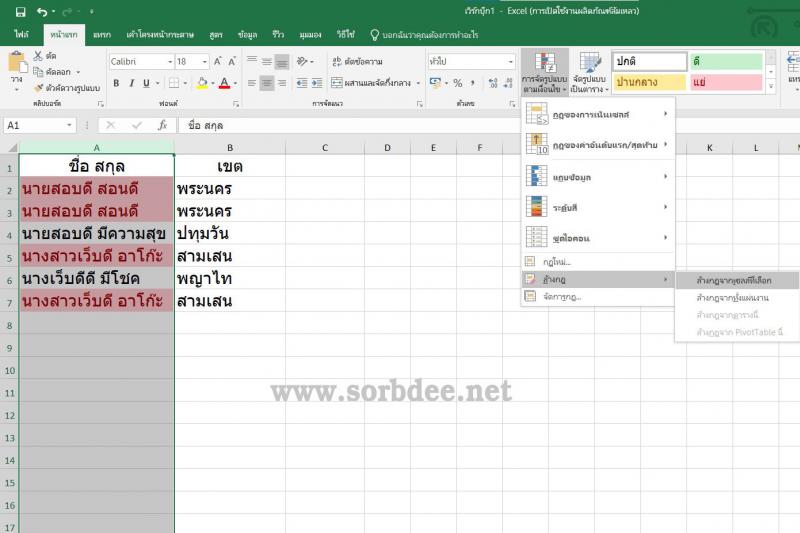Click the Fill color bucket icon
Screen dimensions: 800x533
(x=202, y=83)
